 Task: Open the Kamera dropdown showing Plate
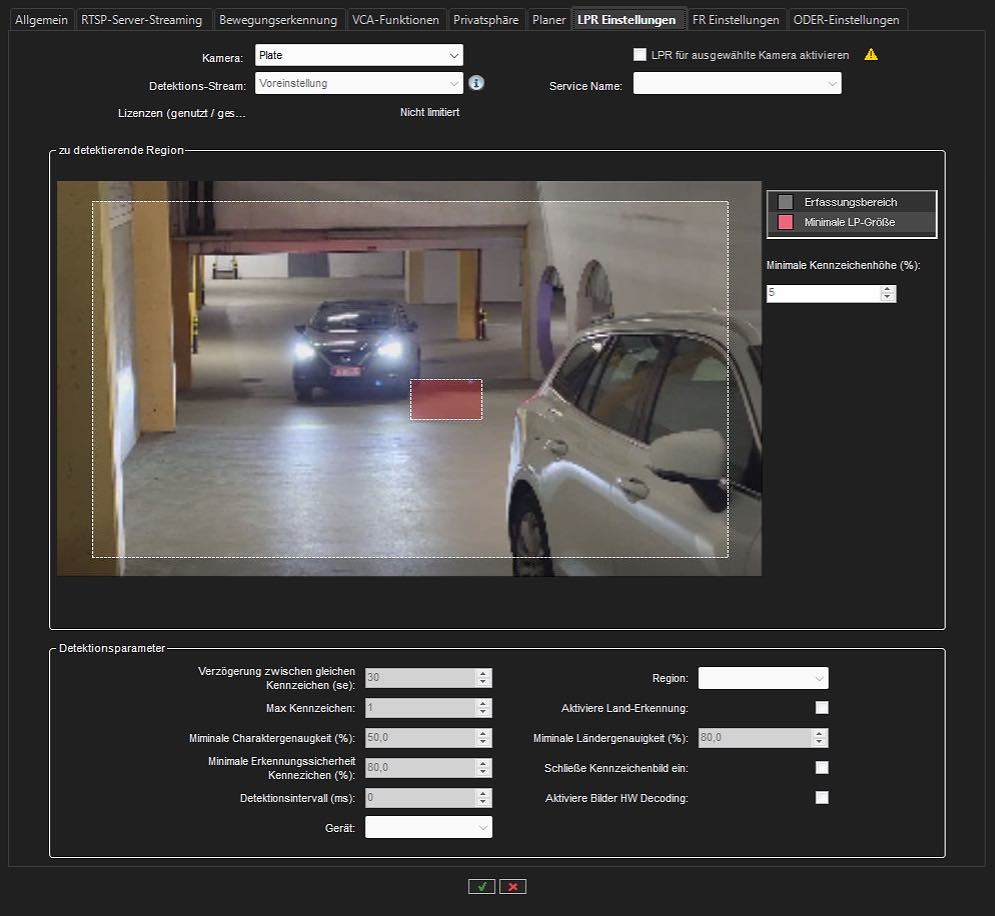coord(359,56)
